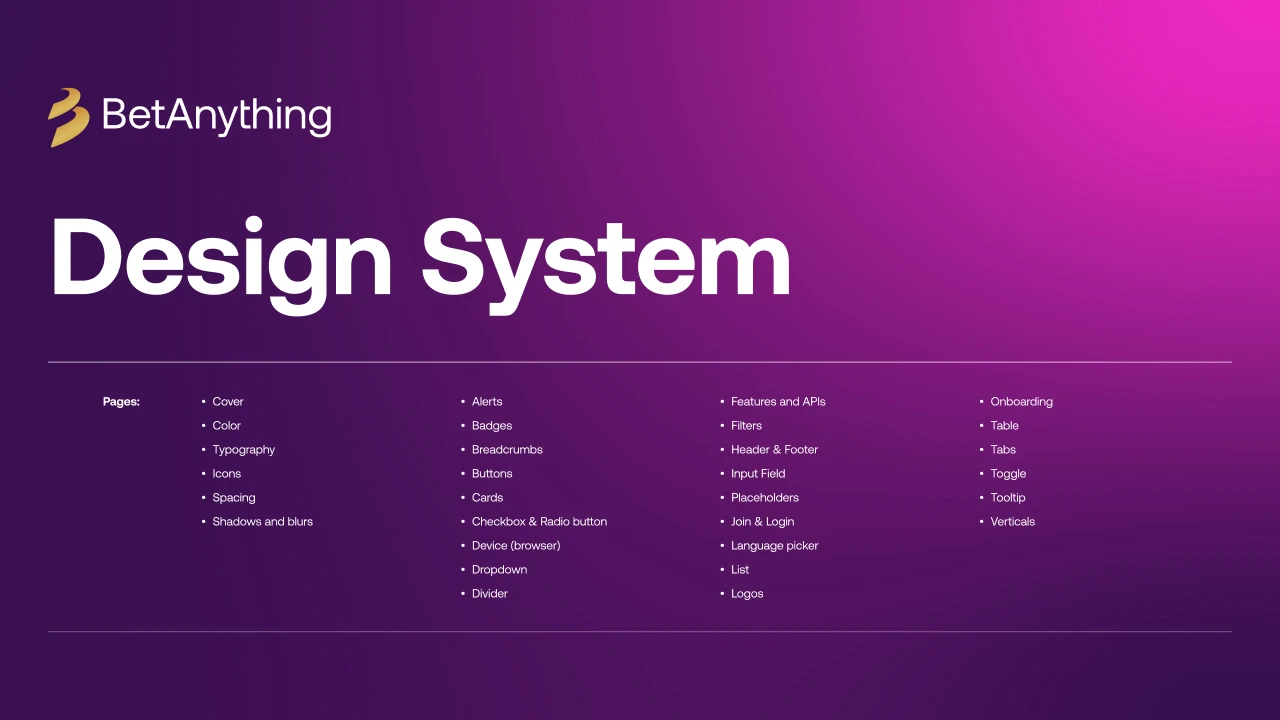Open Features and APIs entry
The image size is (1280, 720).
coord(778,402)
